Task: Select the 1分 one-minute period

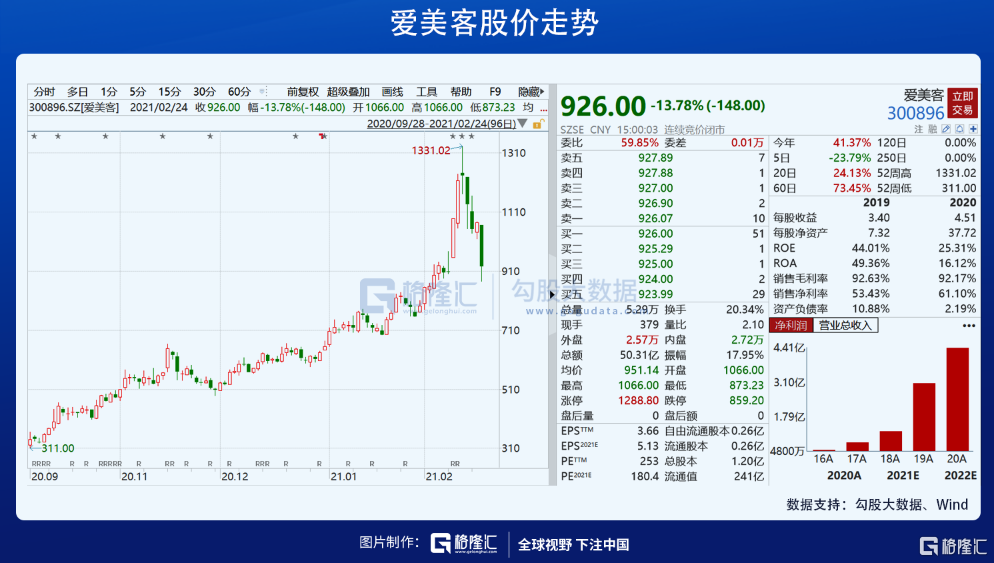Action: (109, 92)
